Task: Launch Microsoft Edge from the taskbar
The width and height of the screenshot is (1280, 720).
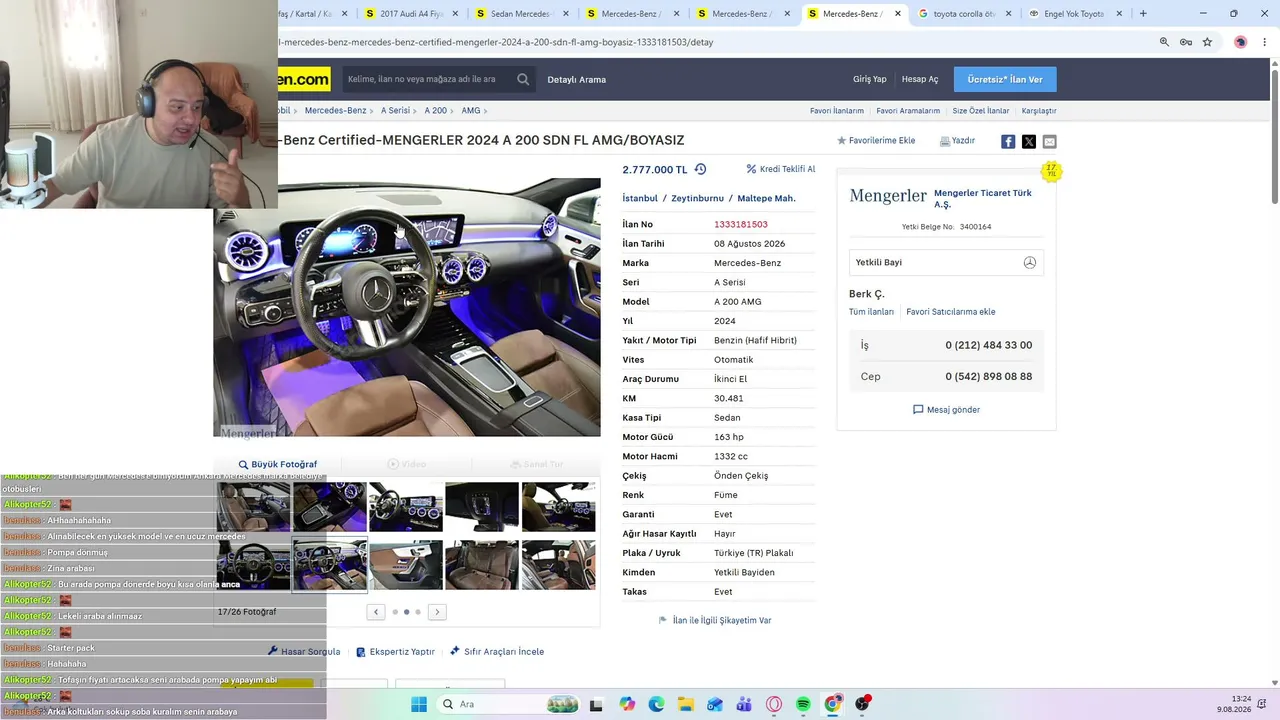Action: (656, 704)
